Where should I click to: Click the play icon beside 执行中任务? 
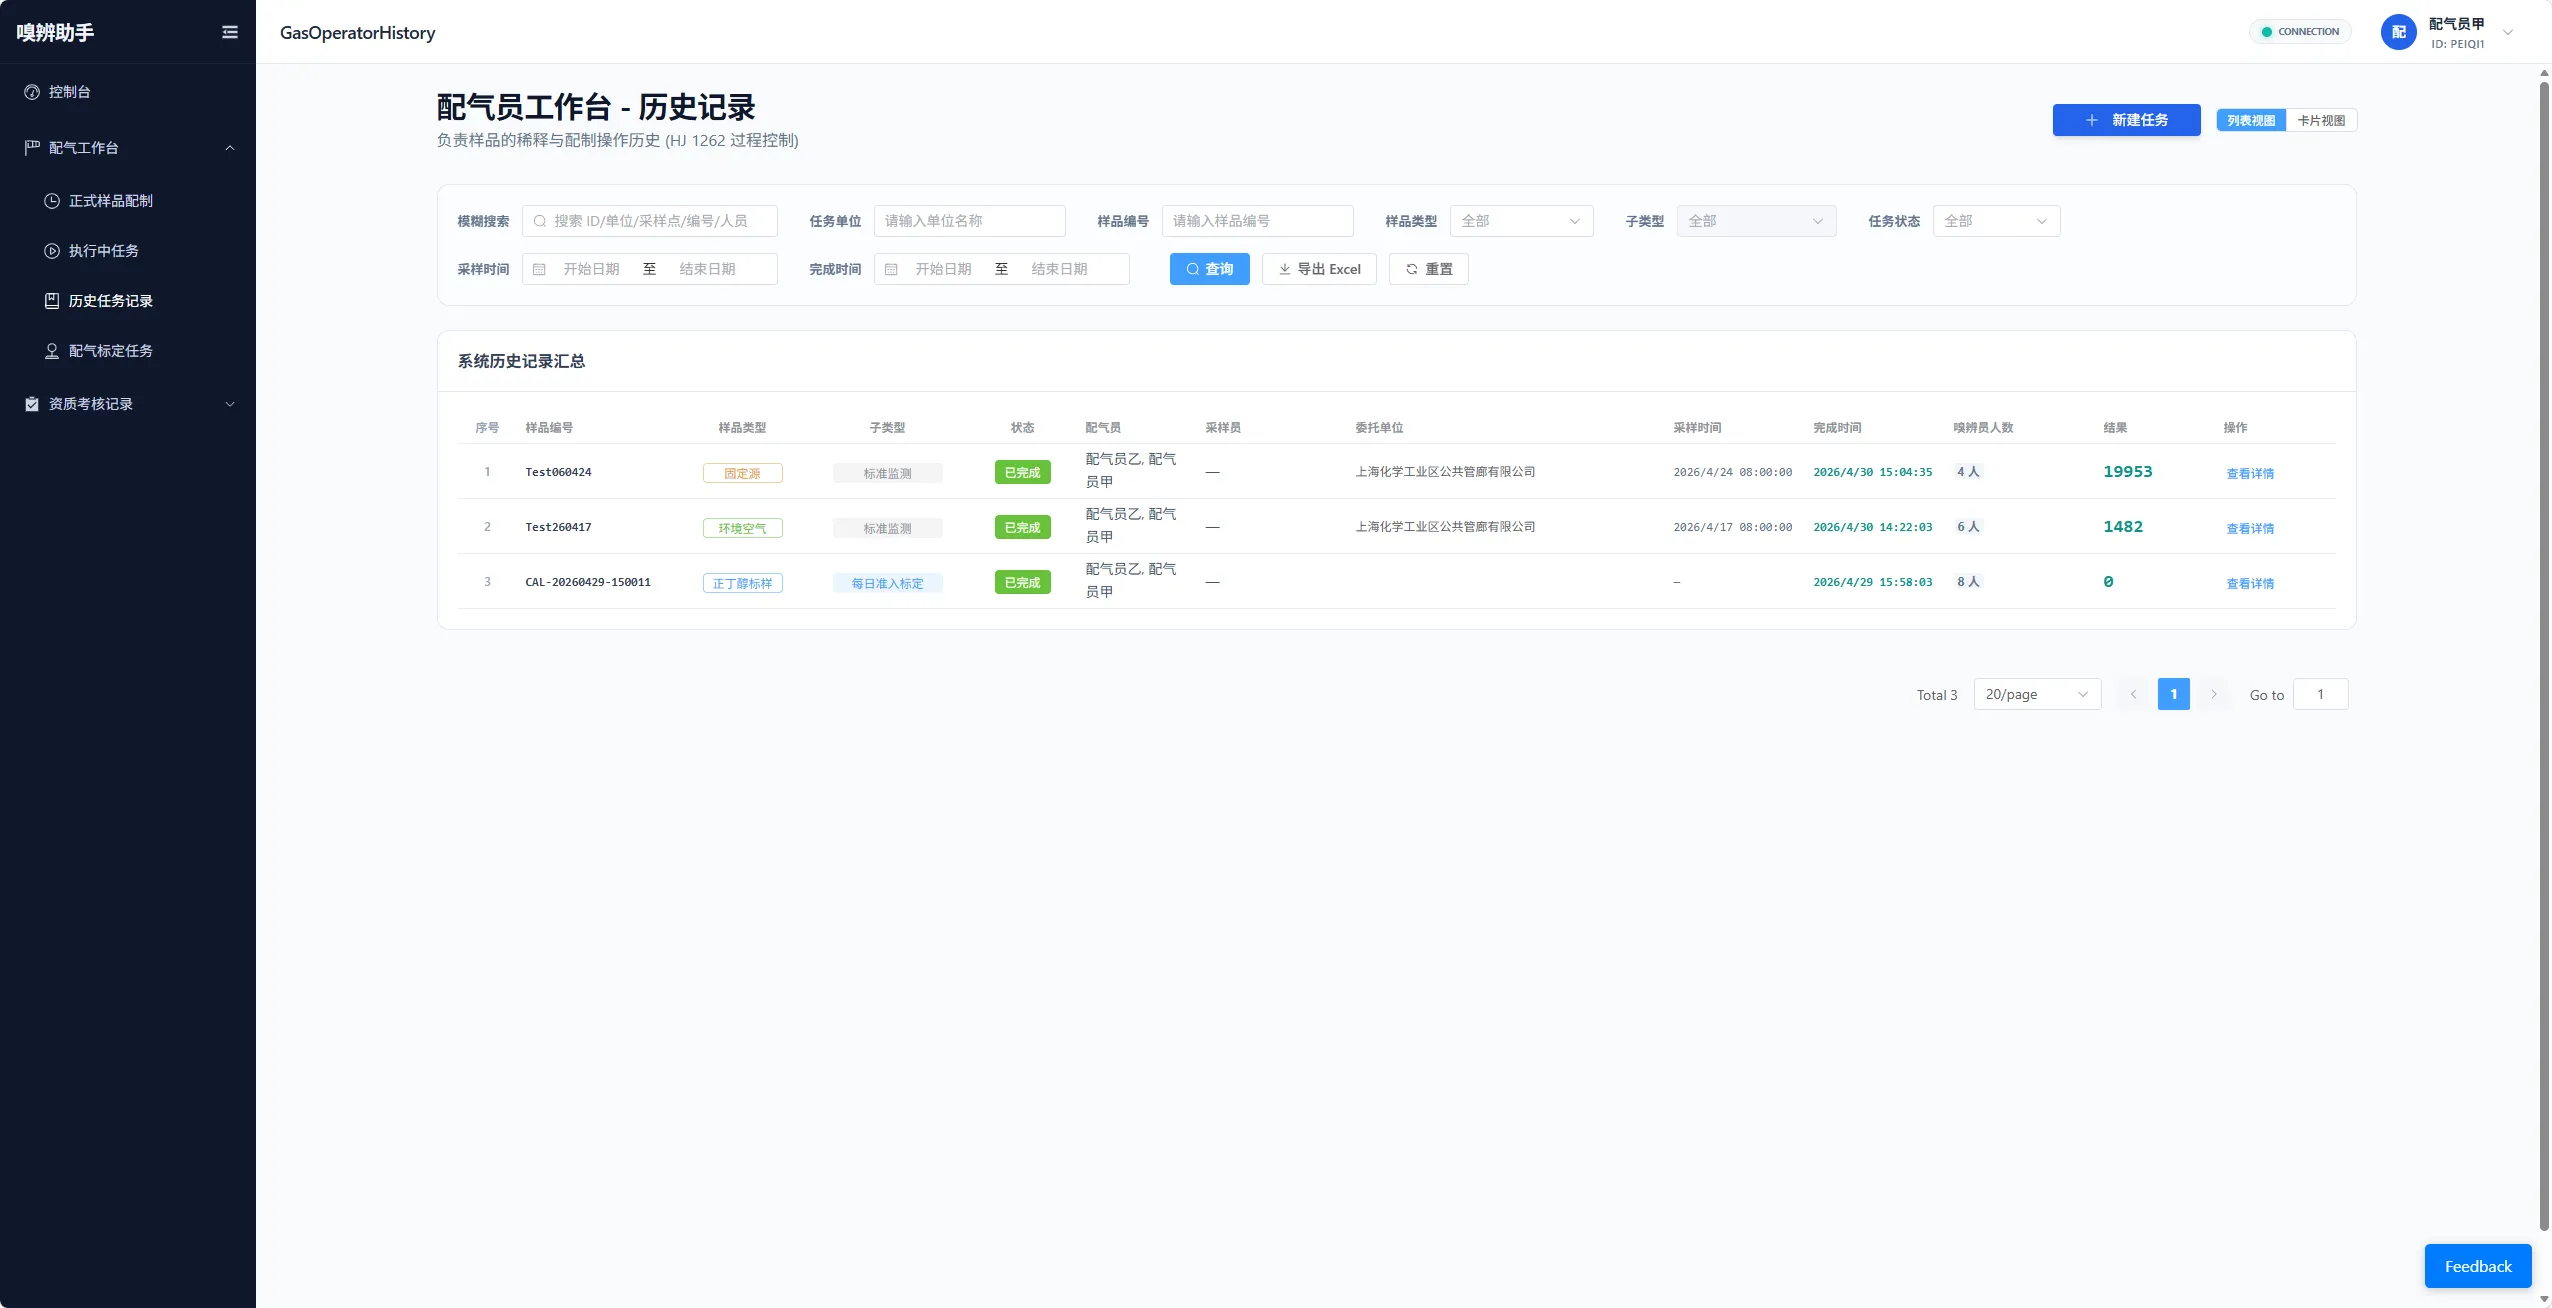(x=52, y=251)
